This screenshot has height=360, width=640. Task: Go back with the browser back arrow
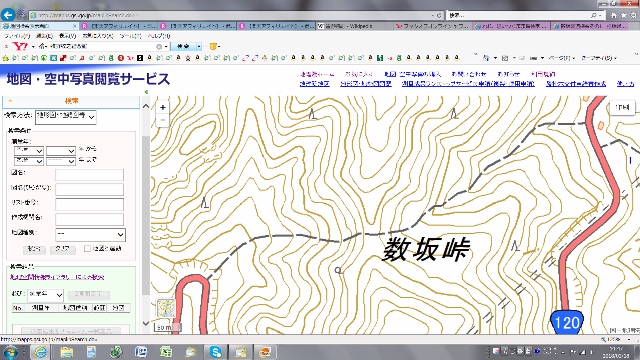click(x=8, y=15)
